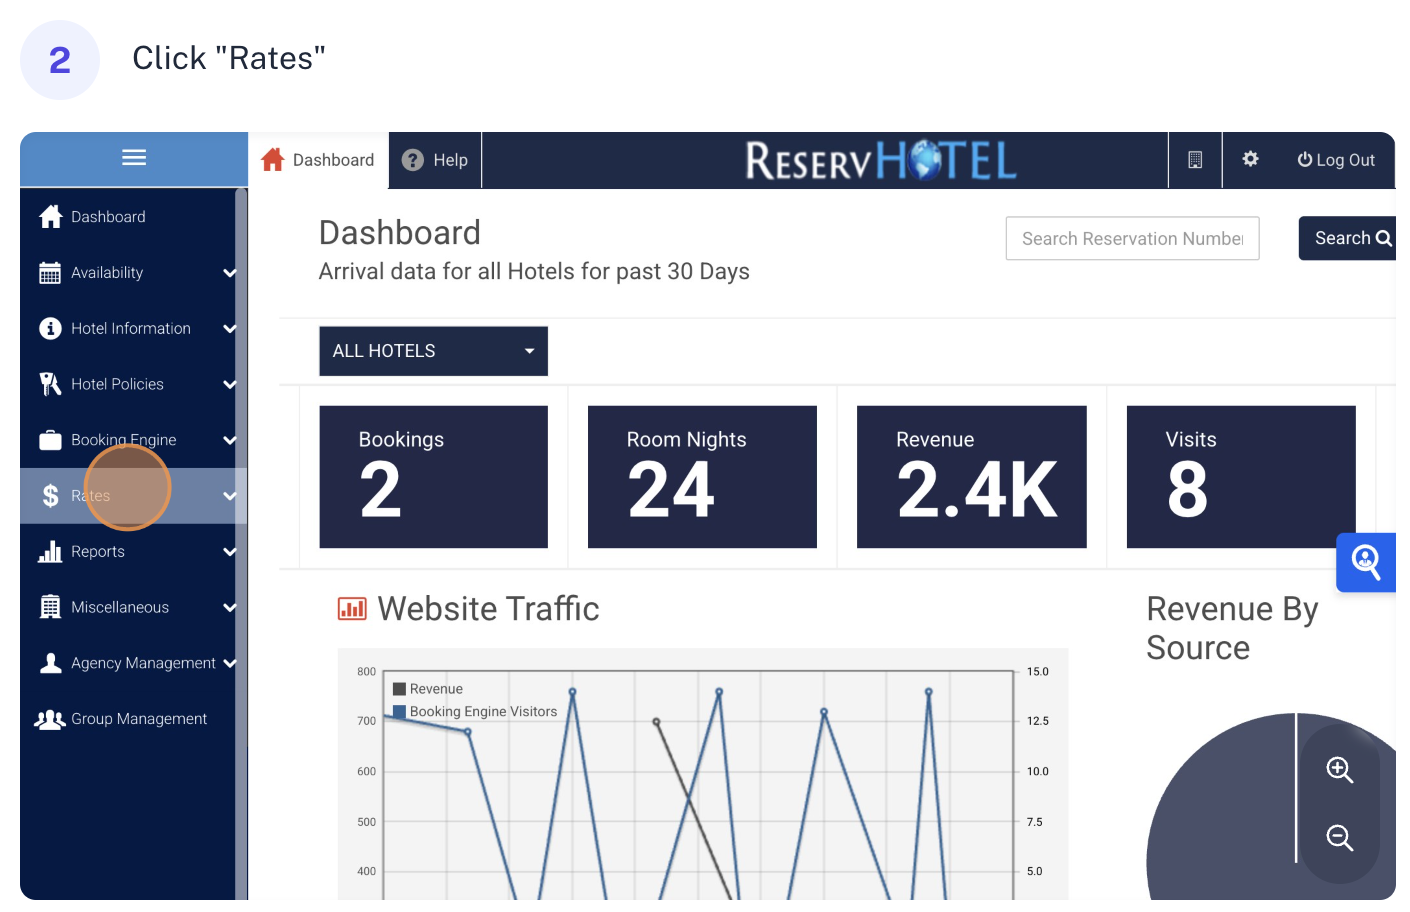Click the house icon in Dashboard tab
This screenshot has width=1410, height=912.
coord(273,160)
